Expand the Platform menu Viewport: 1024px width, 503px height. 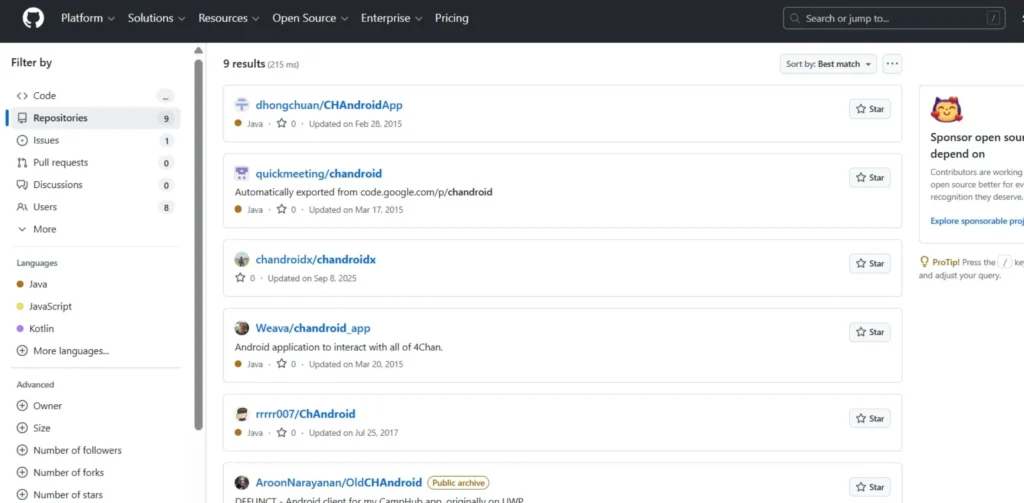(88, 18)
